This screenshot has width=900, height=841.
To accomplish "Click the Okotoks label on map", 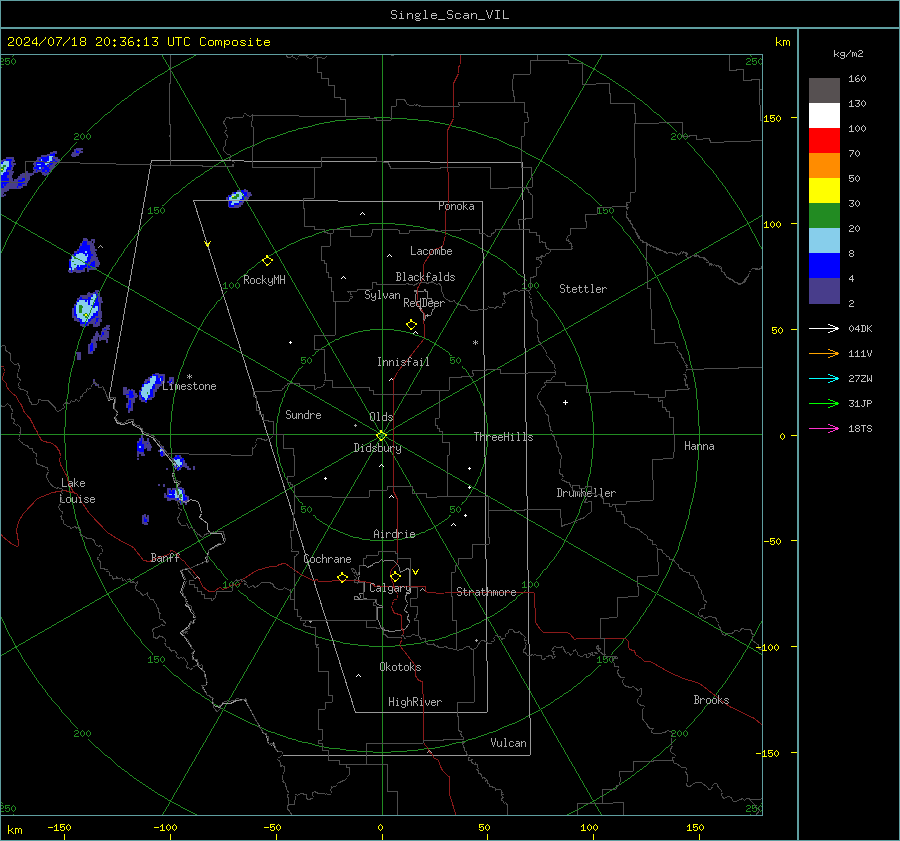I will [400, 667].
